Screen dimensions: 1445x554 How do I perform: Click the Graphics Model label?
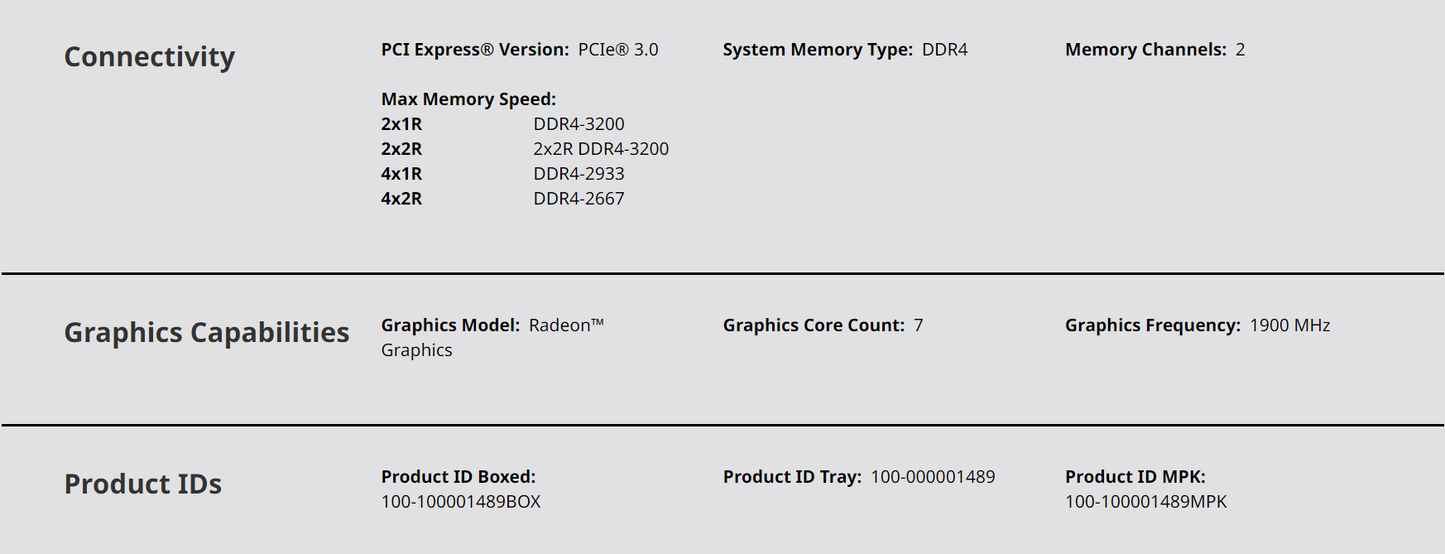coord(450,325)
